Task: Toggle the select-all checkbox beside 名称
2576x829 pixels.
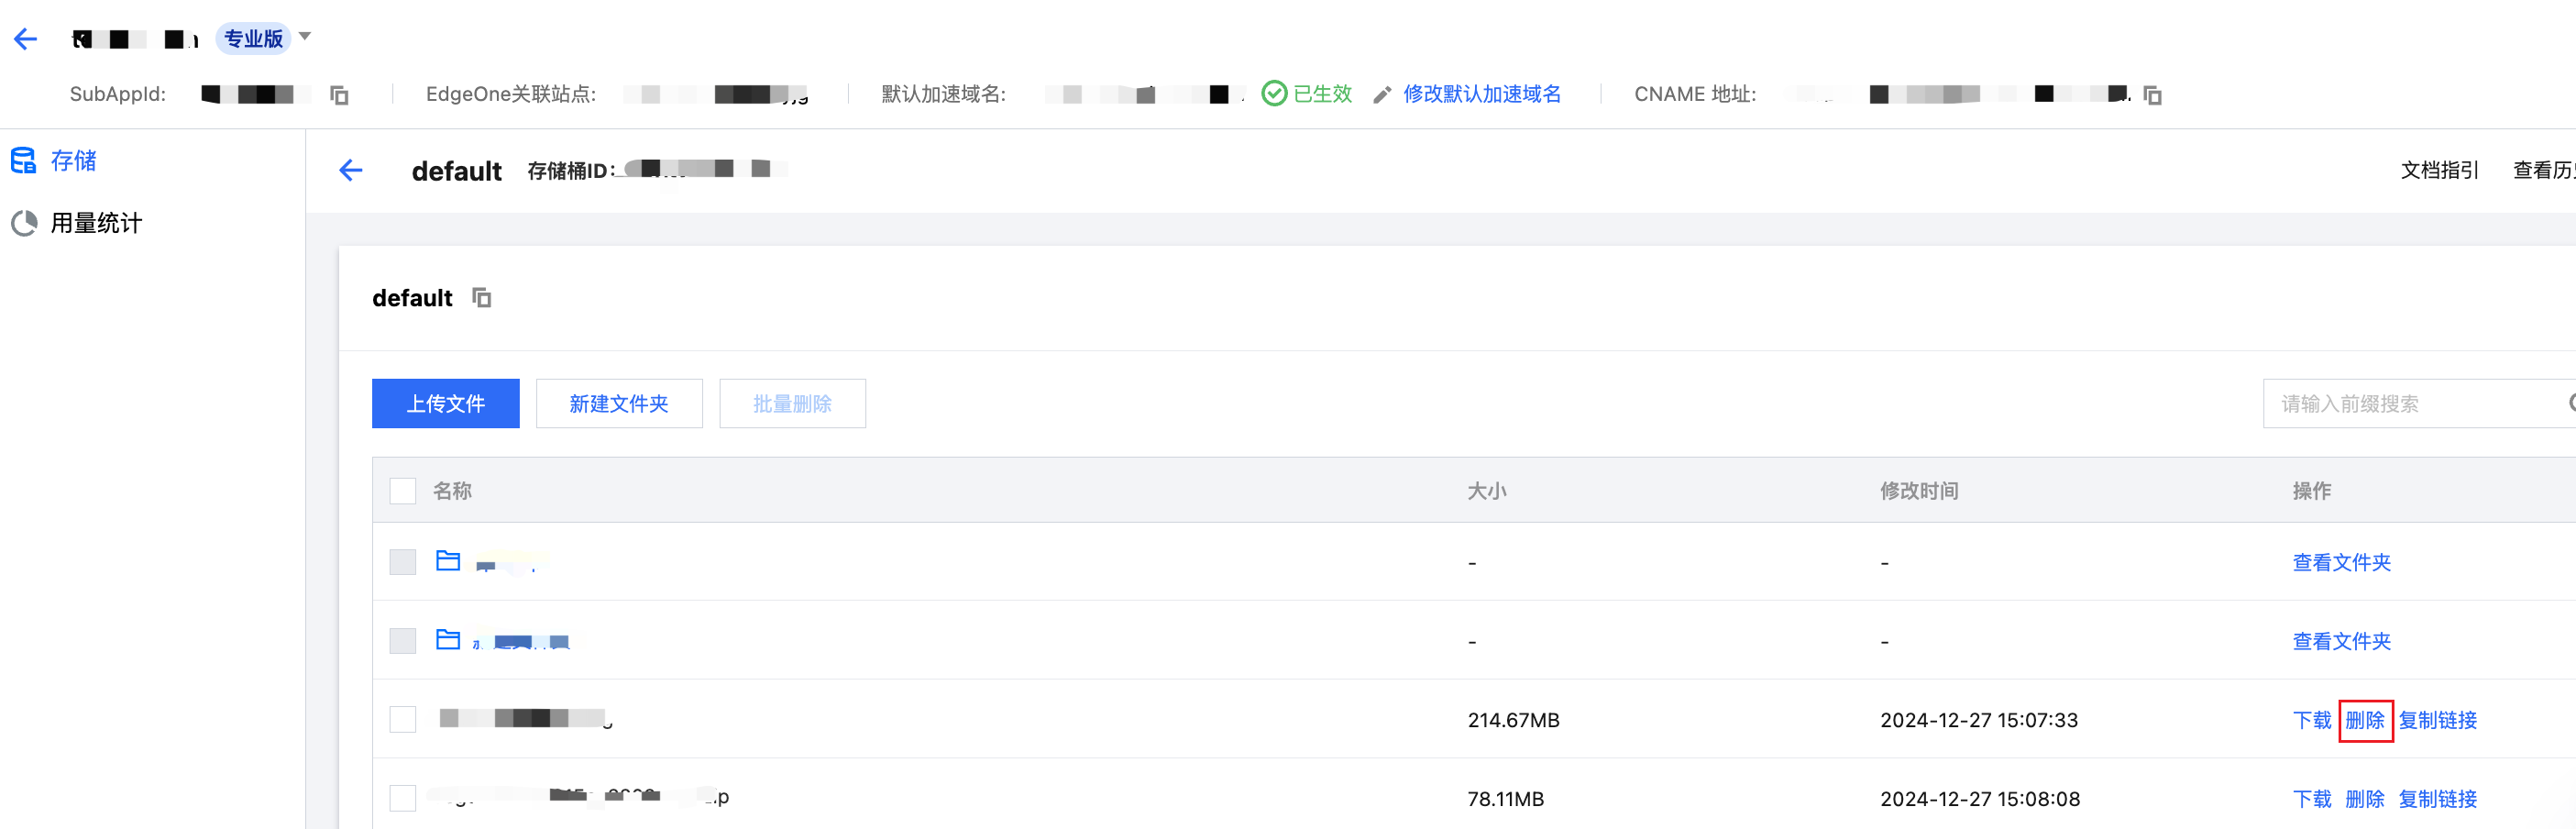Action: click(403, 491)
